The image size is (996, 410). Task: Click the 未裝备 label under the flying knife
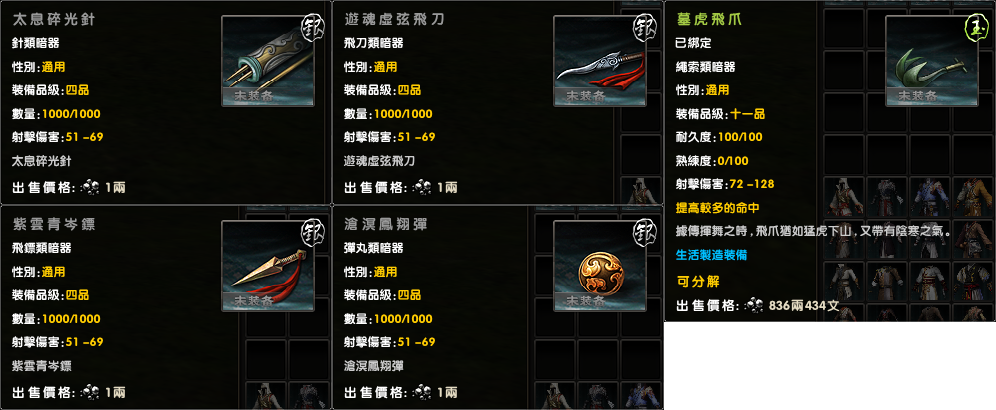tap(578, 97)
